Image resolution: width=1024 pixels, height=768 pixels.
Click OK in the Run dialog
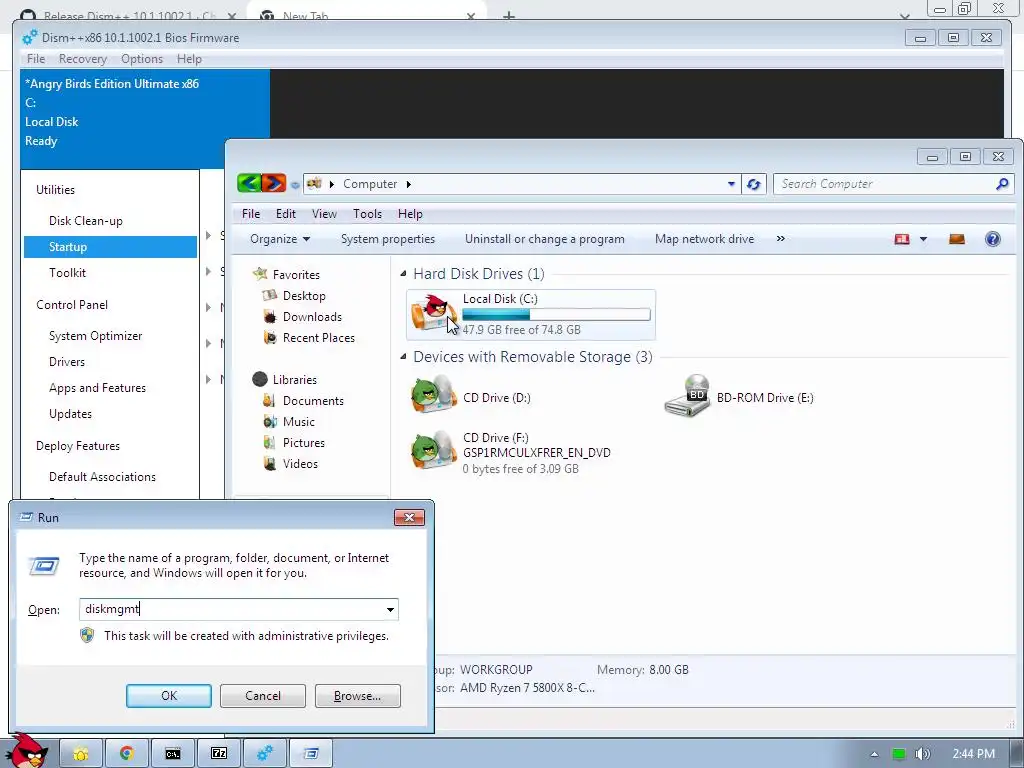(168, 696)
